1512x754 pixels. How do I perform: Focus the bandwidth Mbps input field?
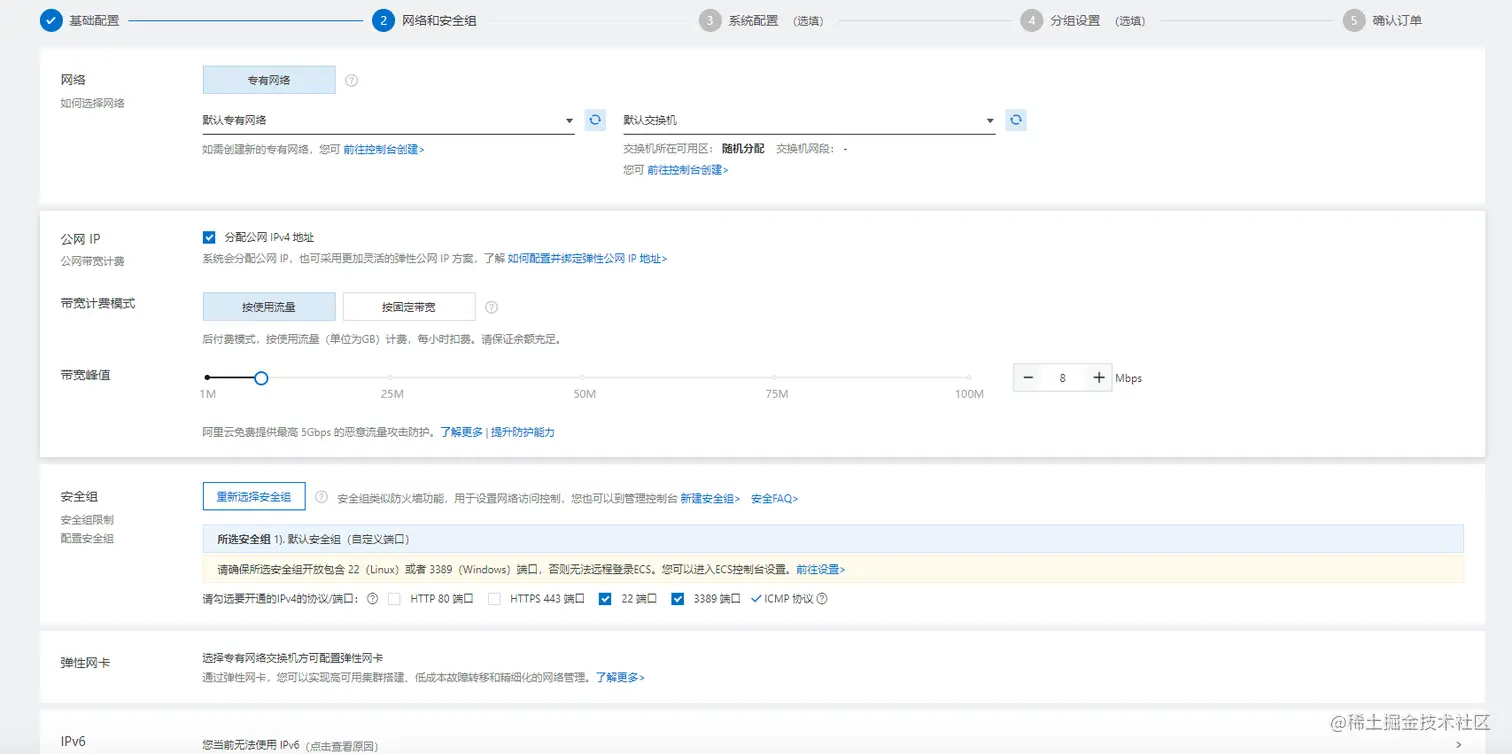pos(1063,377)
